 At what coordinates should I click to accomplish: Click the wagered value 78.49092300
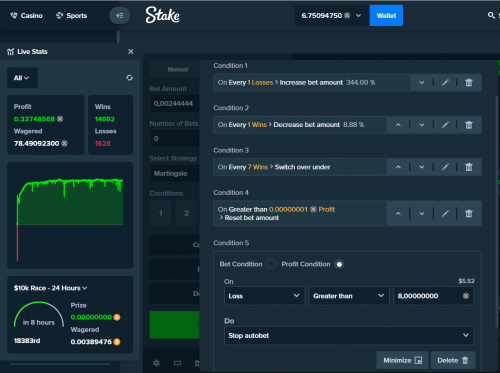pos(36,144)
